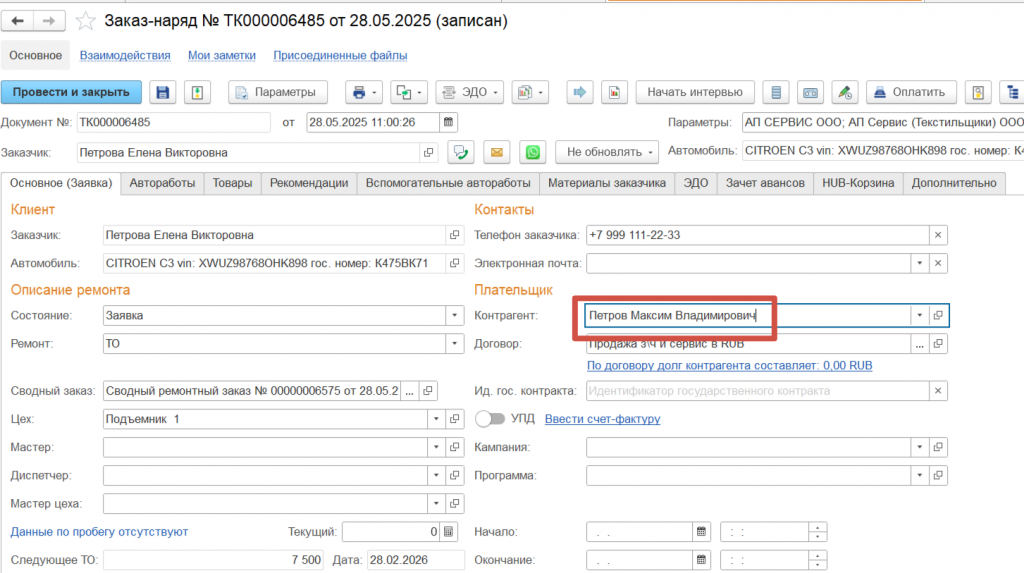Open the calculator for current mileage
The height and width of the screenshot is (573, 1024).
pyautogui.click(x=449, y=531)
